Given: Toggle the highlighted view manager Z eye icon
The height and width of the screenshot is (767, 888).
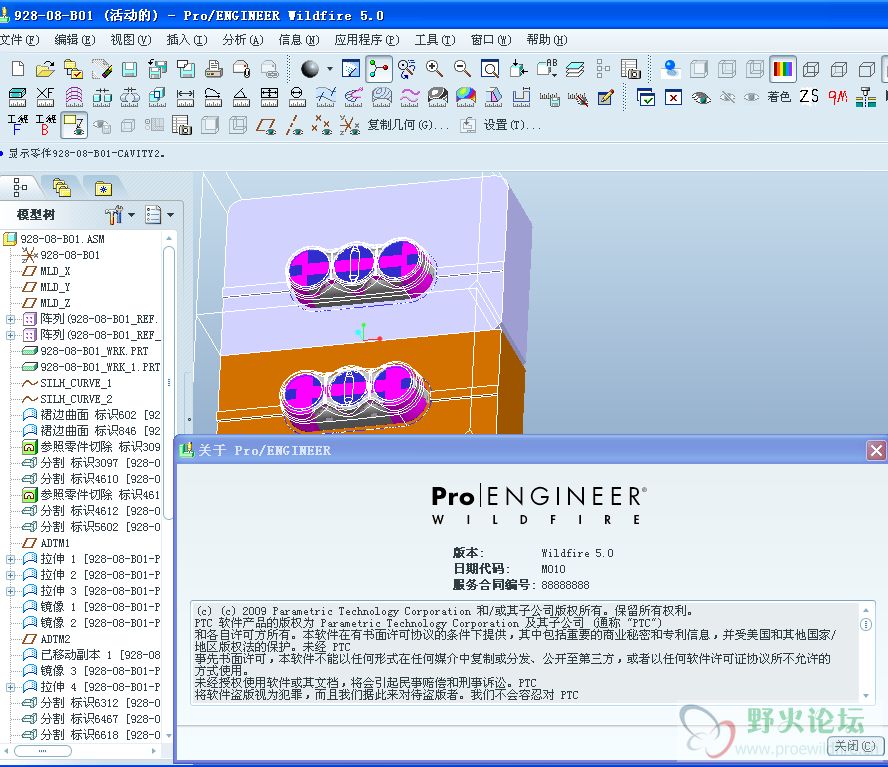Looking at the screenshot, I should coord(74,125).
